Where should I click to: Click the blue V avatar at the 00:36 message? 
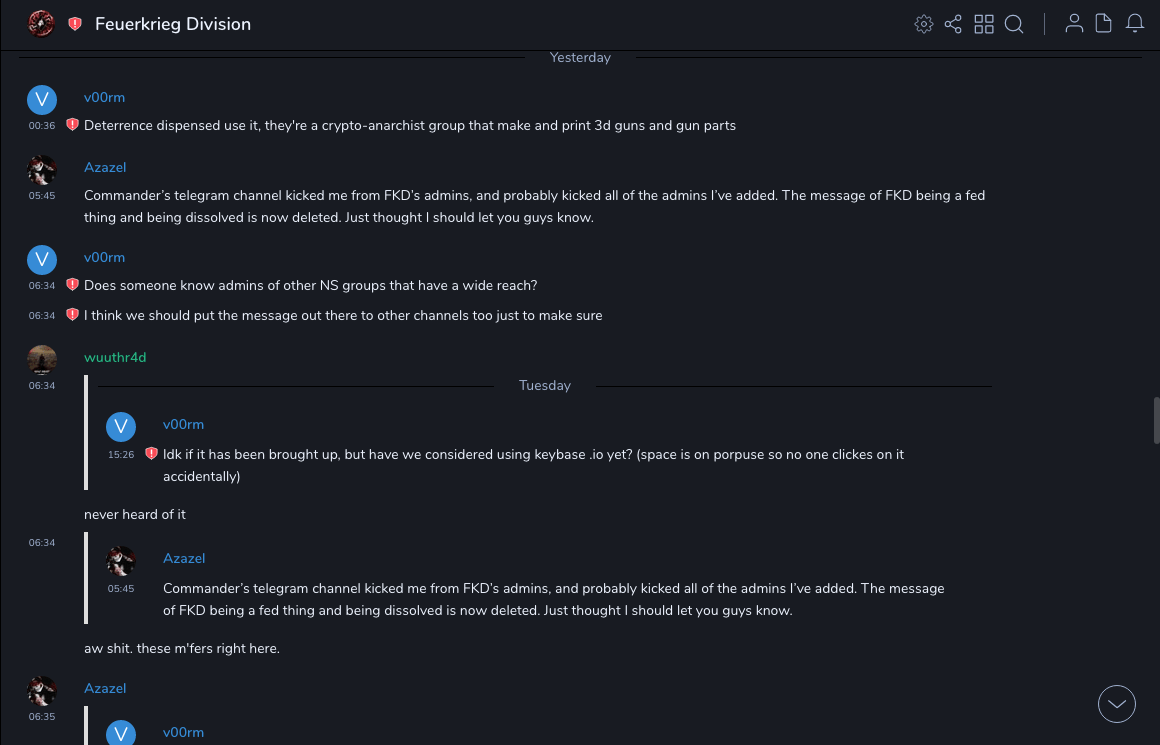click(42, 99)
